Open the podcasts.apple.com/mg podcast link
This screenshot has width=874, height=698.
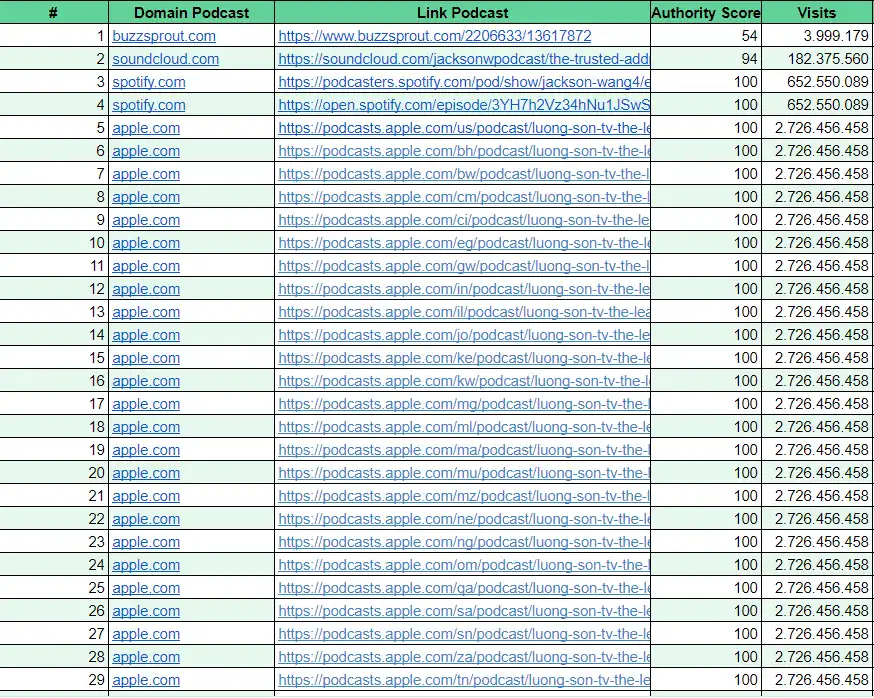pos(464,404)
